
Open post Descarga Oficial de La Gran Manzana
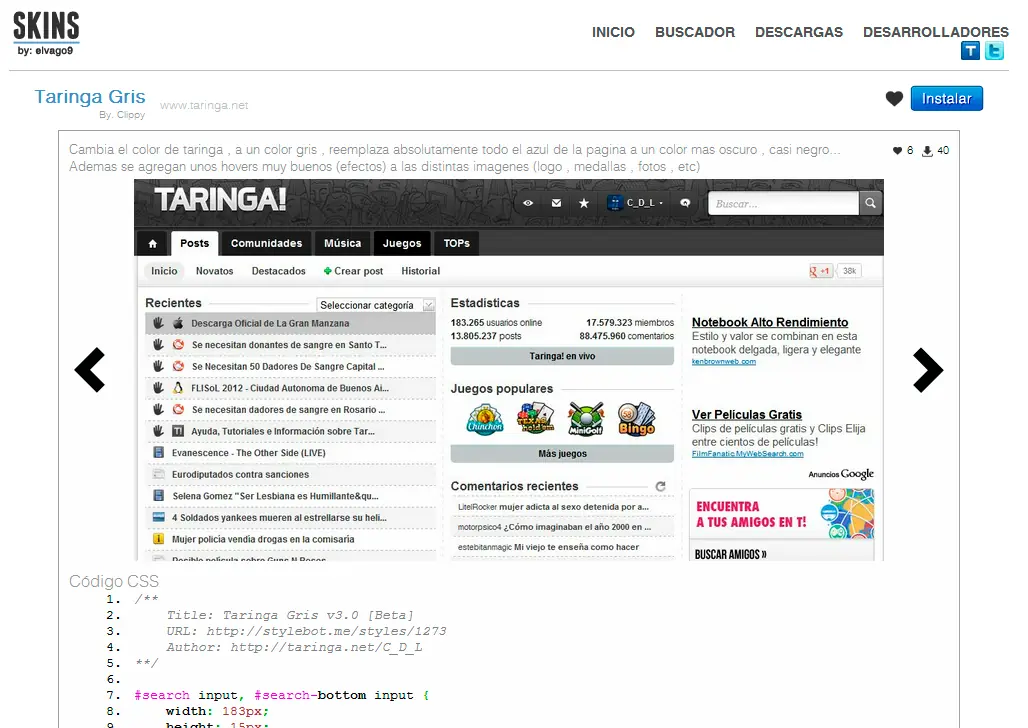(270, 323)
